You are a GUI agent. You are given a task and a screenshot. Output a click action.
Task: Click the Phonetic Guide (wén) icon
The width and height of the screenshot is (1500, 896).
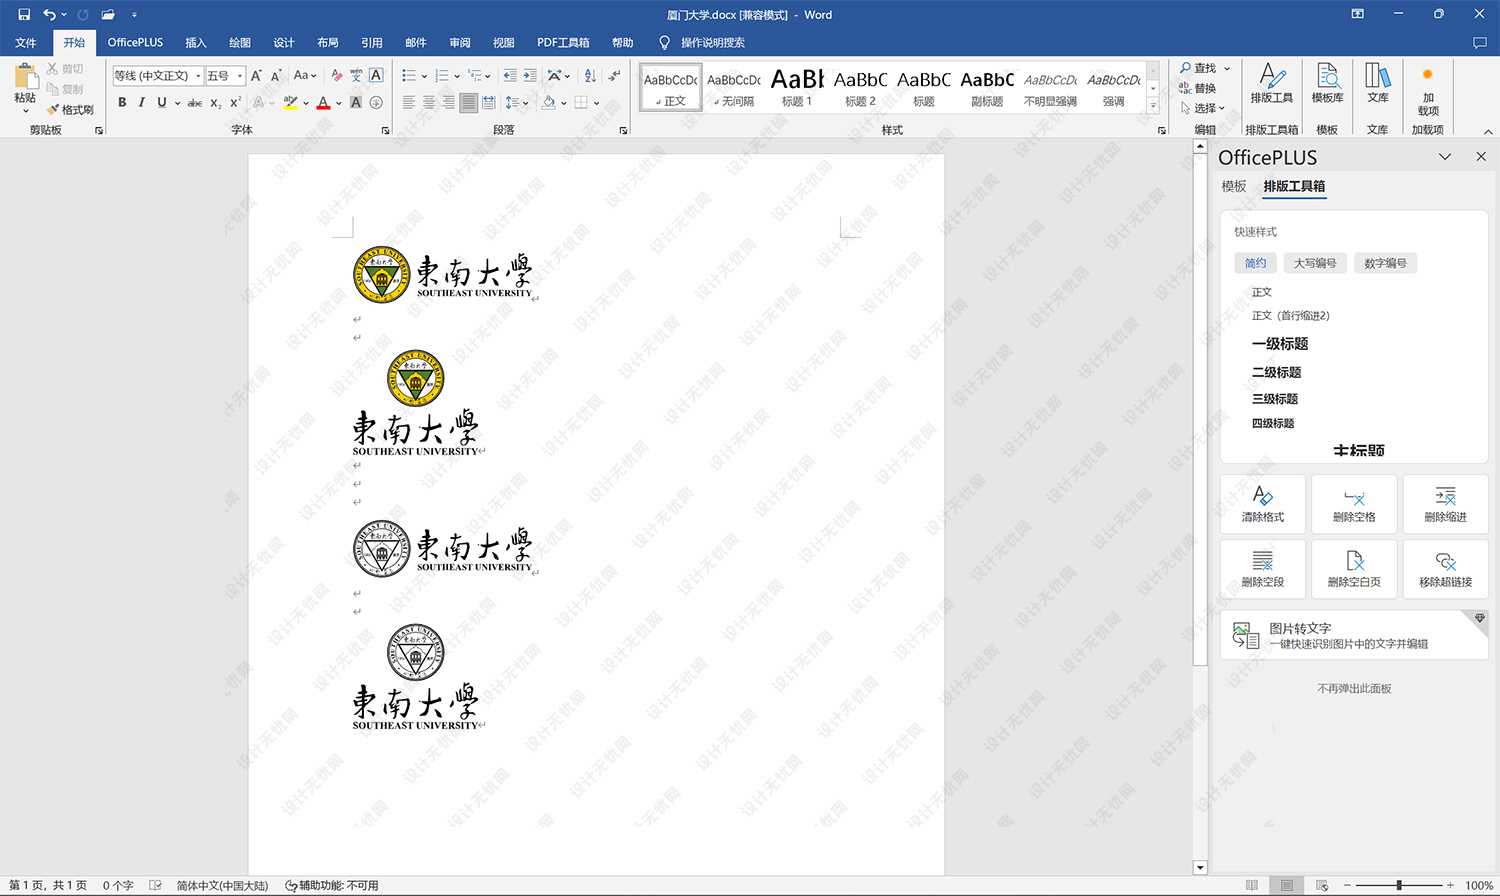356,75
